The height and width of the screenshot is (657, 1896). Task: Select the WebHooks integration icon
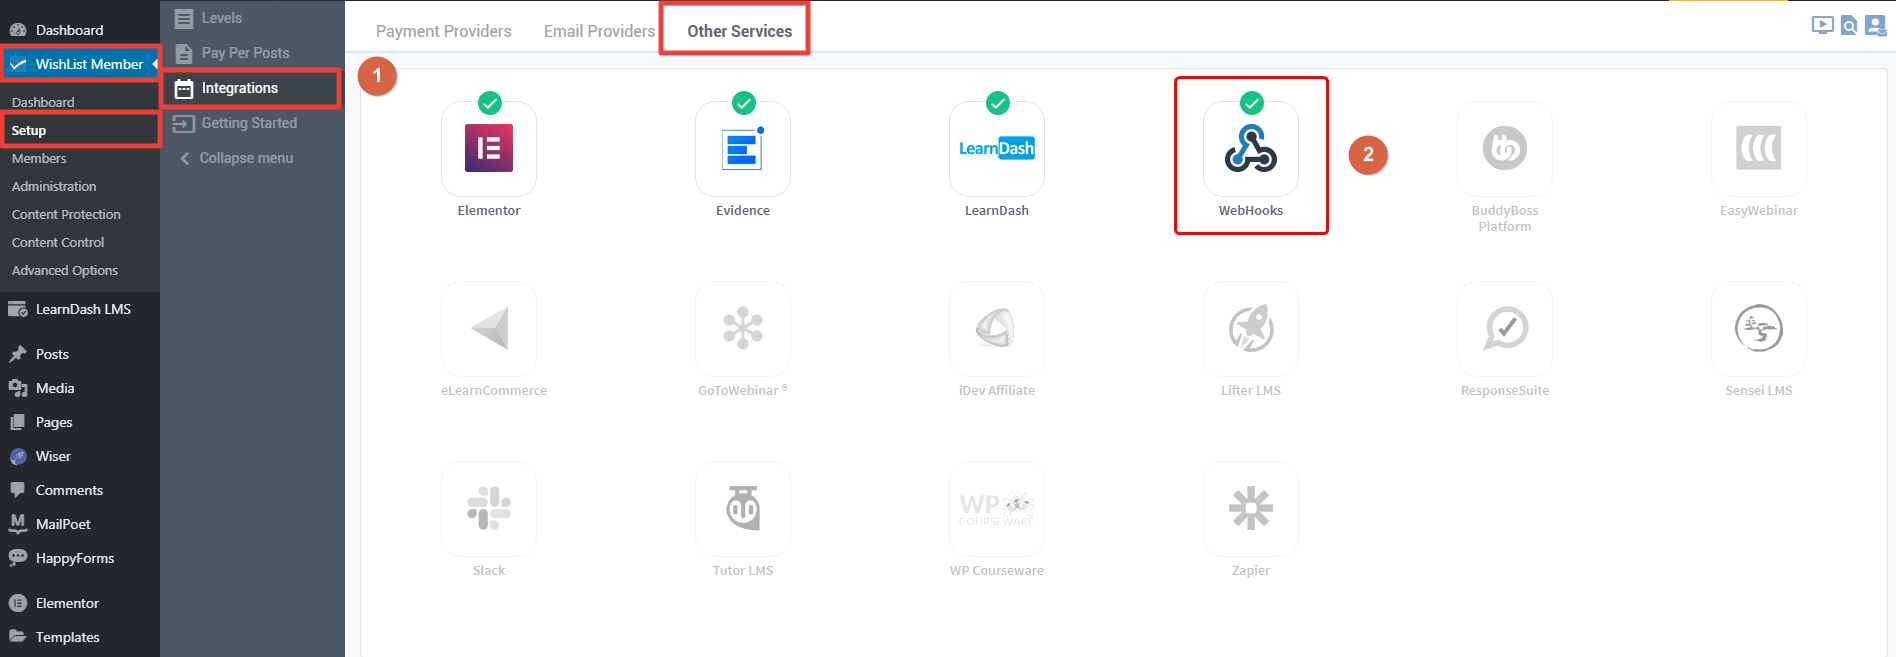[1251, 149]
